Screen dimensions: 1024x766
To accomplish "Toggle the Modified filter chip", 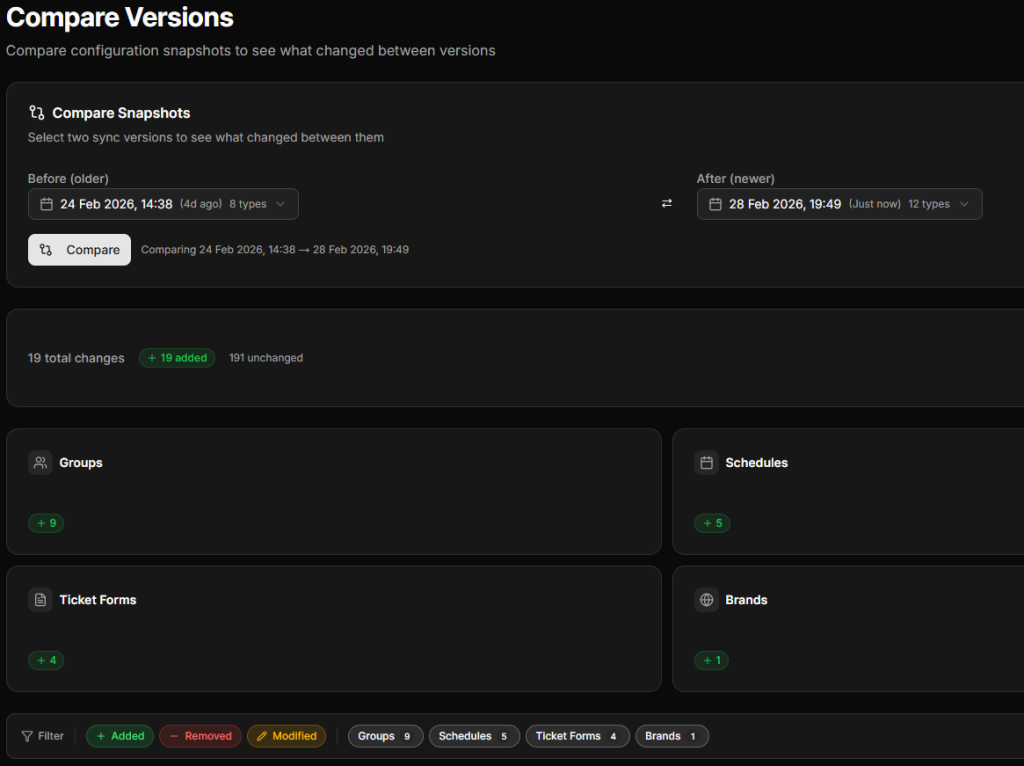I will click(286, 736).
